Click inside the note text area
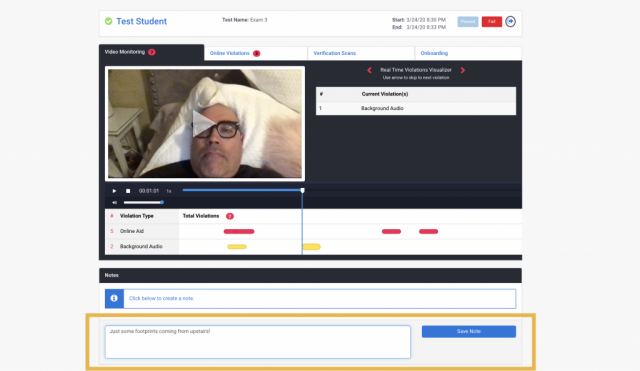The image size is (640, 371). 258,342
